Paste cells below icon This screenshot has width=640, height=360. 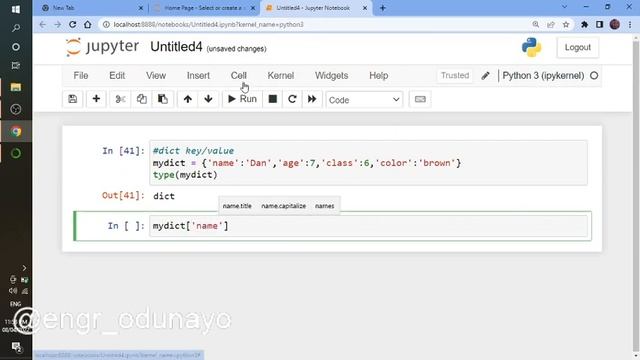click(162, 99)
